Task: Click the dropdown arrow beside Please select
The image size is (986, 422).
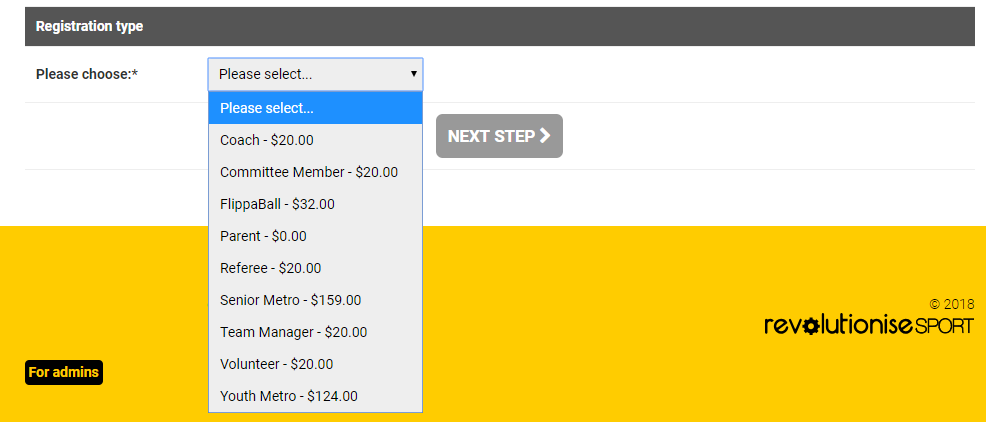Action: click(414, 74)
